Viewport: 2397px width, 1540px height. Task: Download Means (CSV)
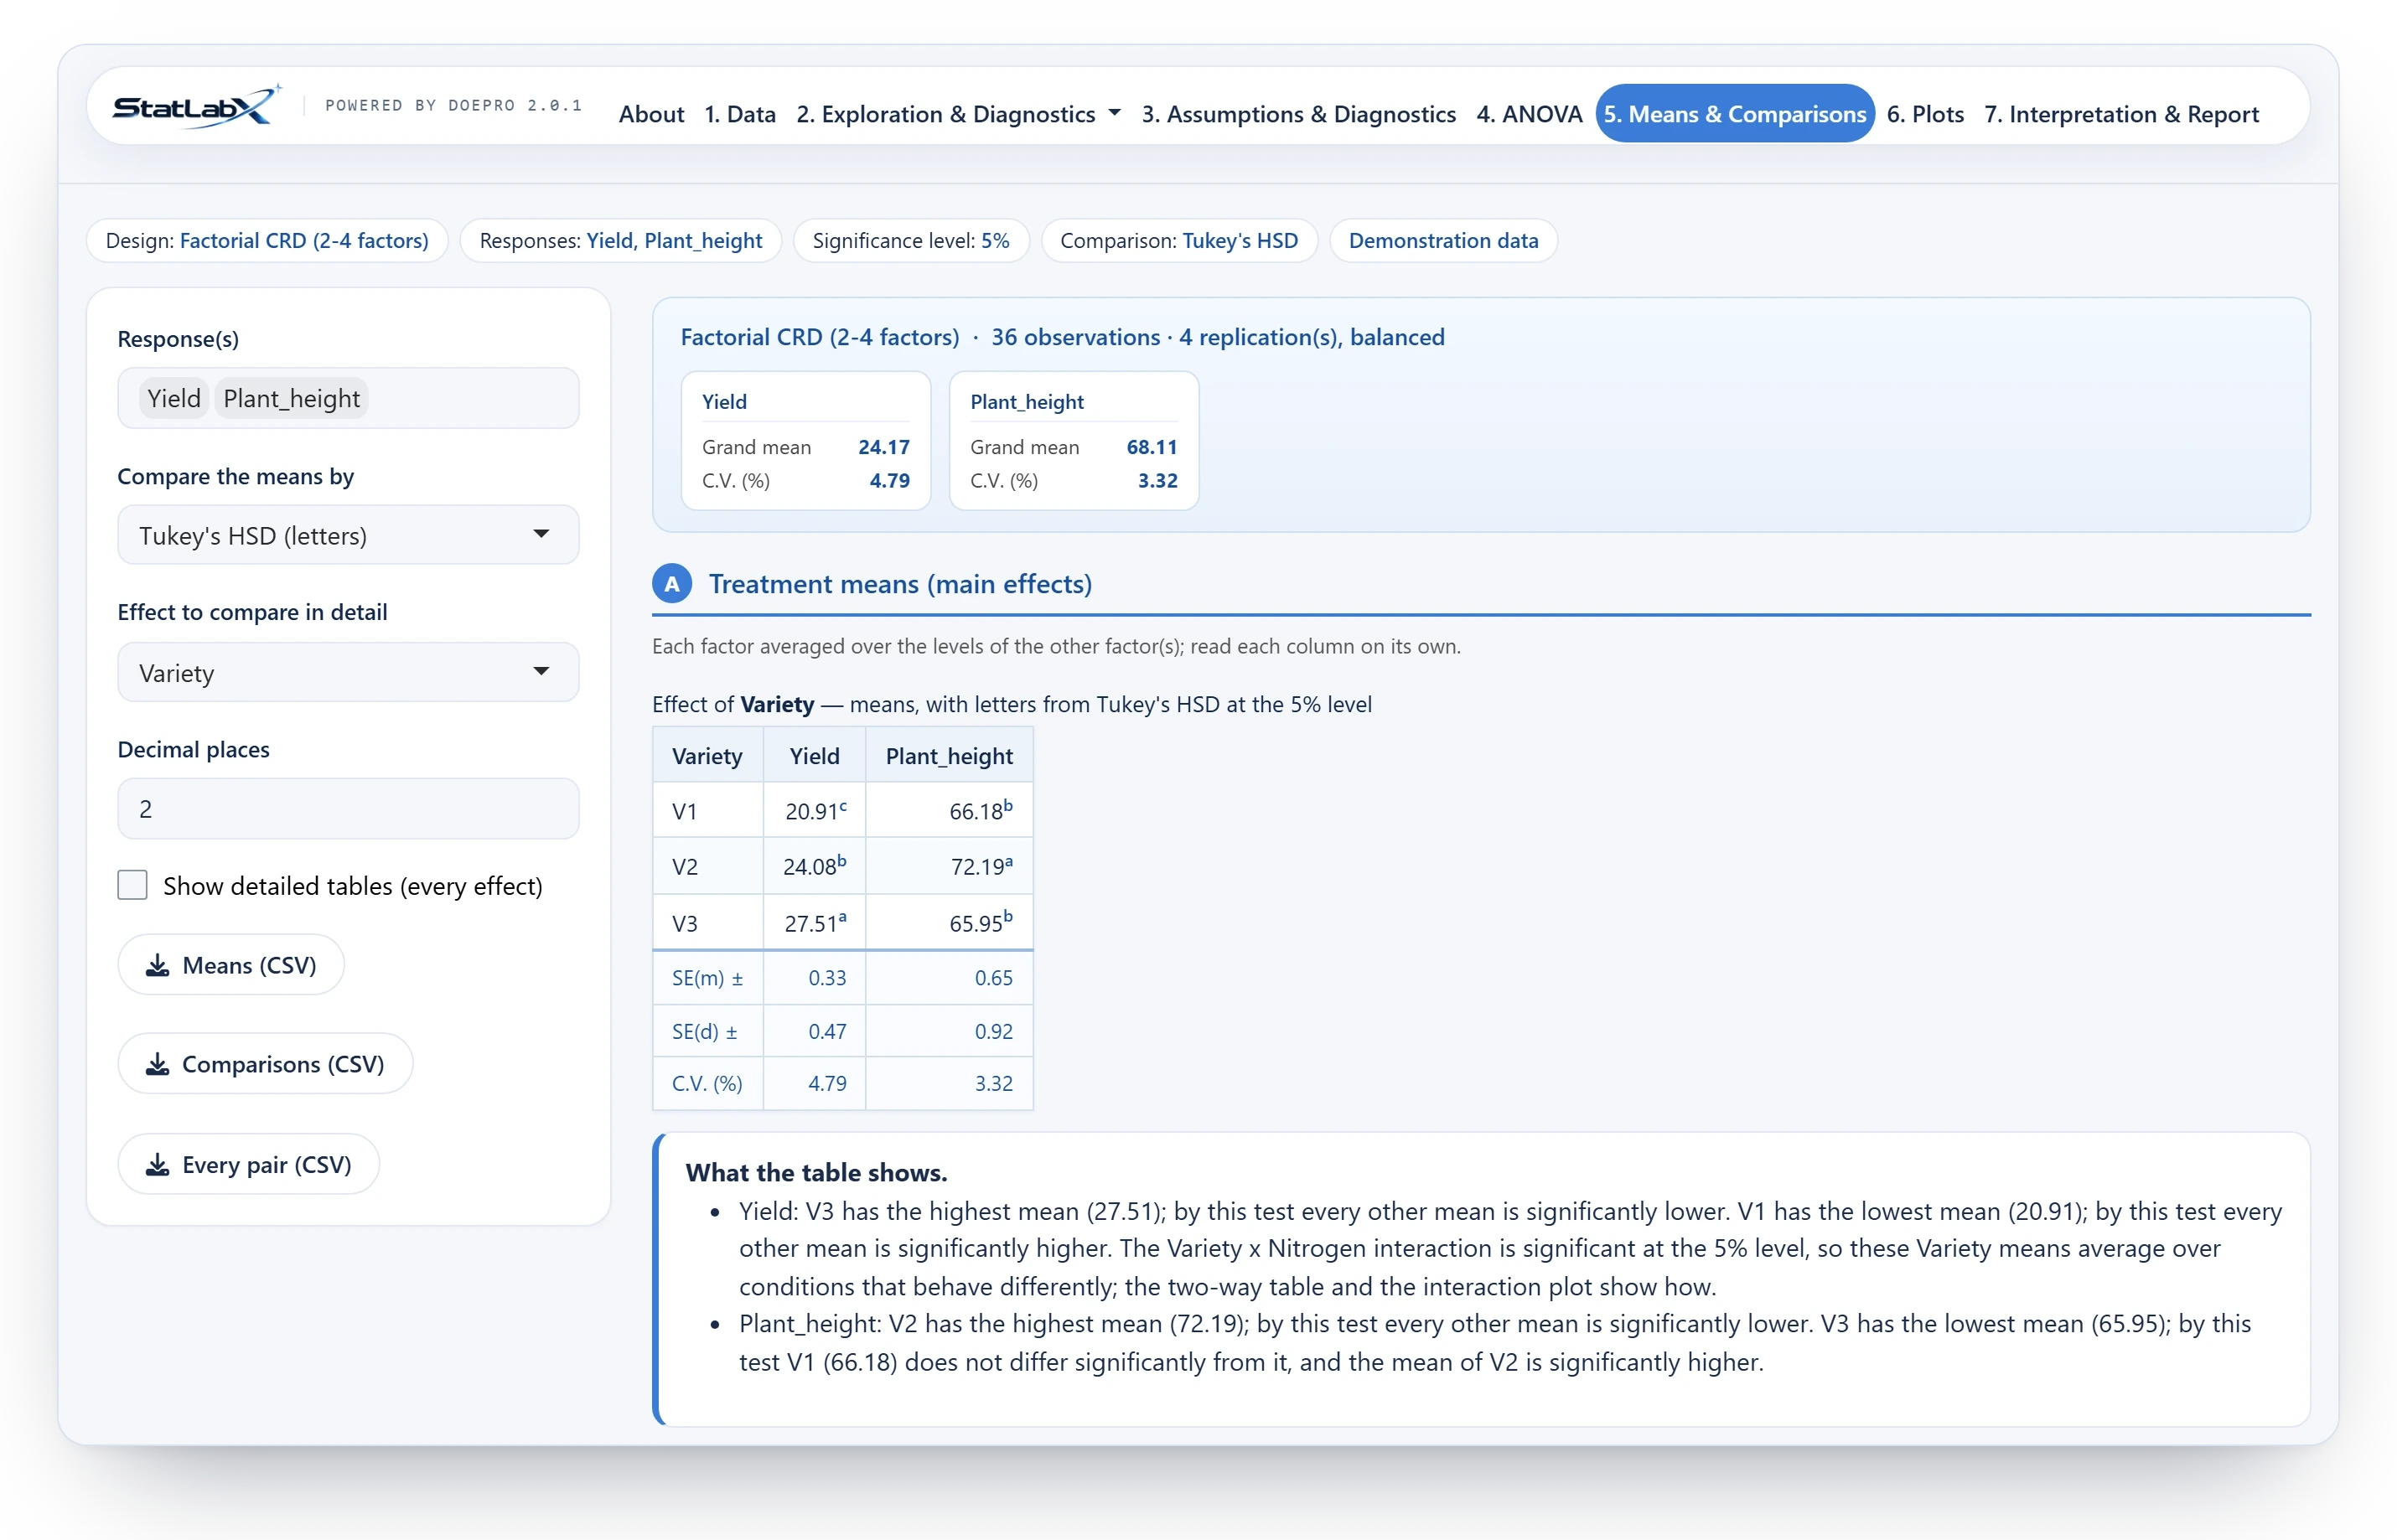click(x=231, y=965)
